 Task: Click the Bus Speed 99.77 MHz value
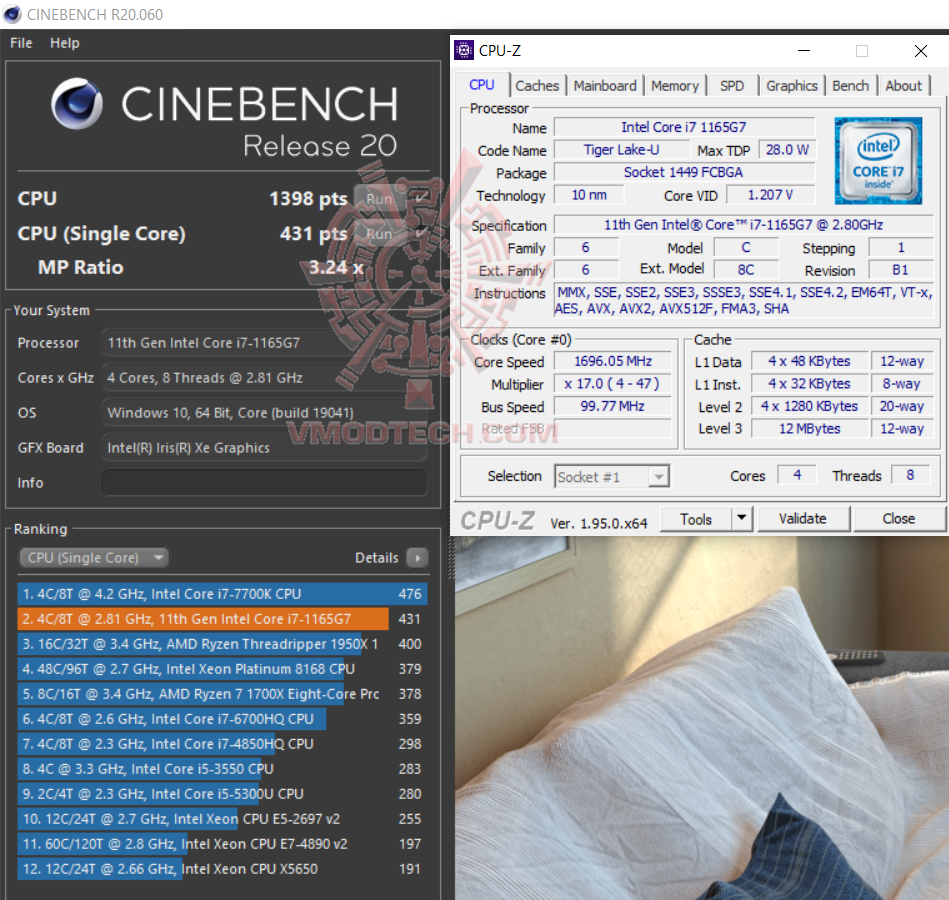point(612,406)
